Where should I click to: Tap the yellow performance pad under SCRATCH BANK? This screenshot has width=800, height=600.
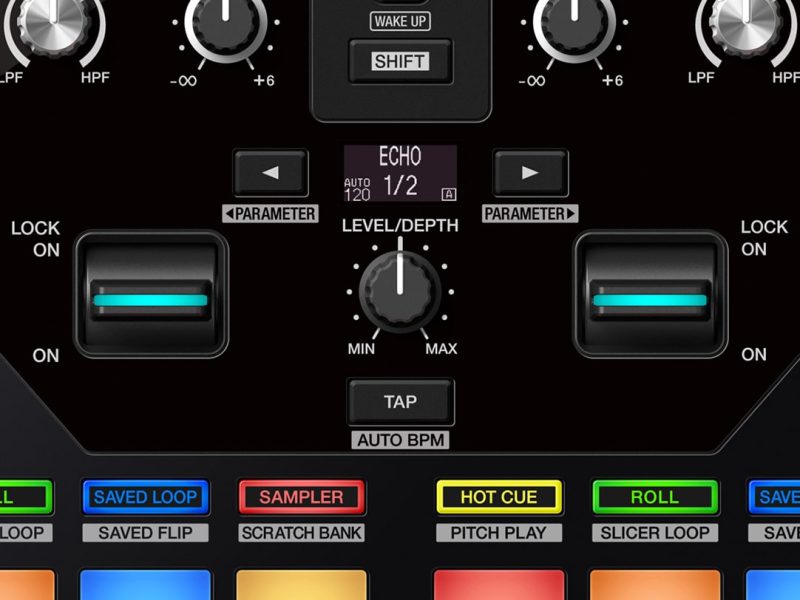coord(302,585)
